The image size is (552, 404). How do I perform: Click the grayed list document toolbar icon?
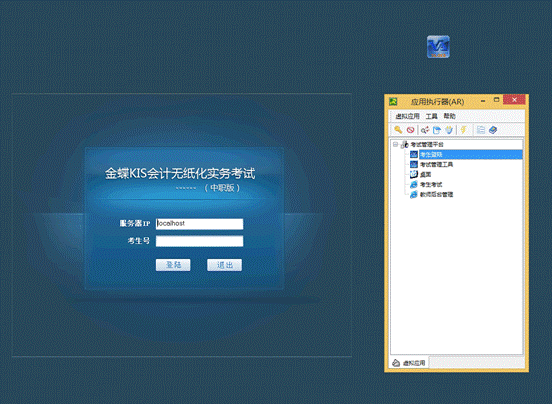[x=481, y=130]
